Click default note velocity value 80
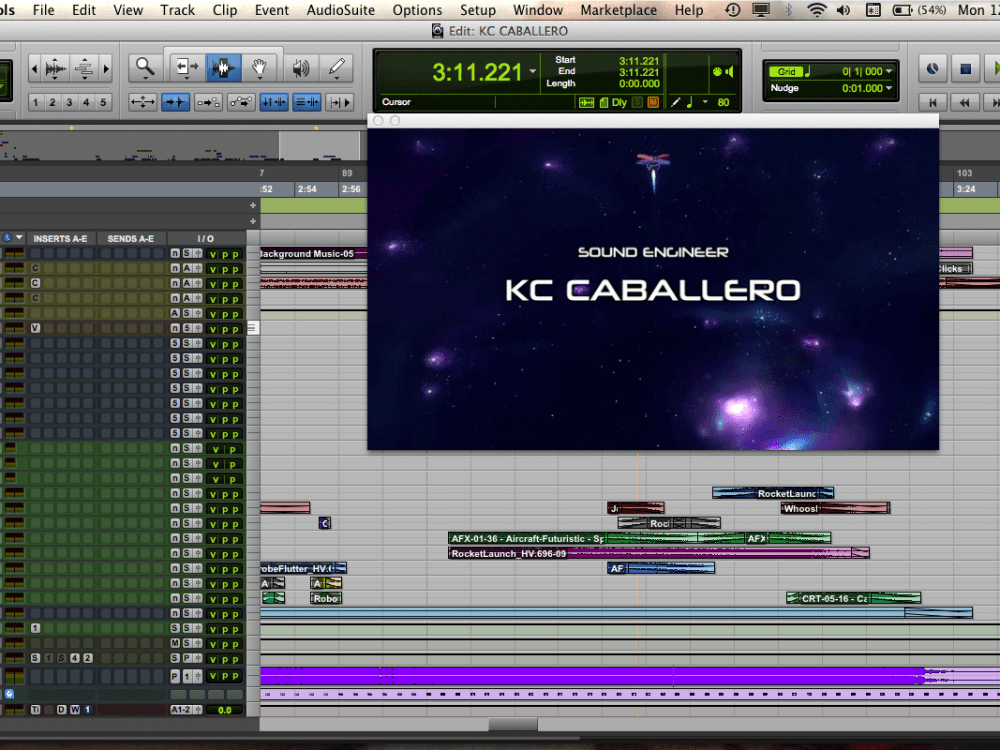 (x=723, y=102)
